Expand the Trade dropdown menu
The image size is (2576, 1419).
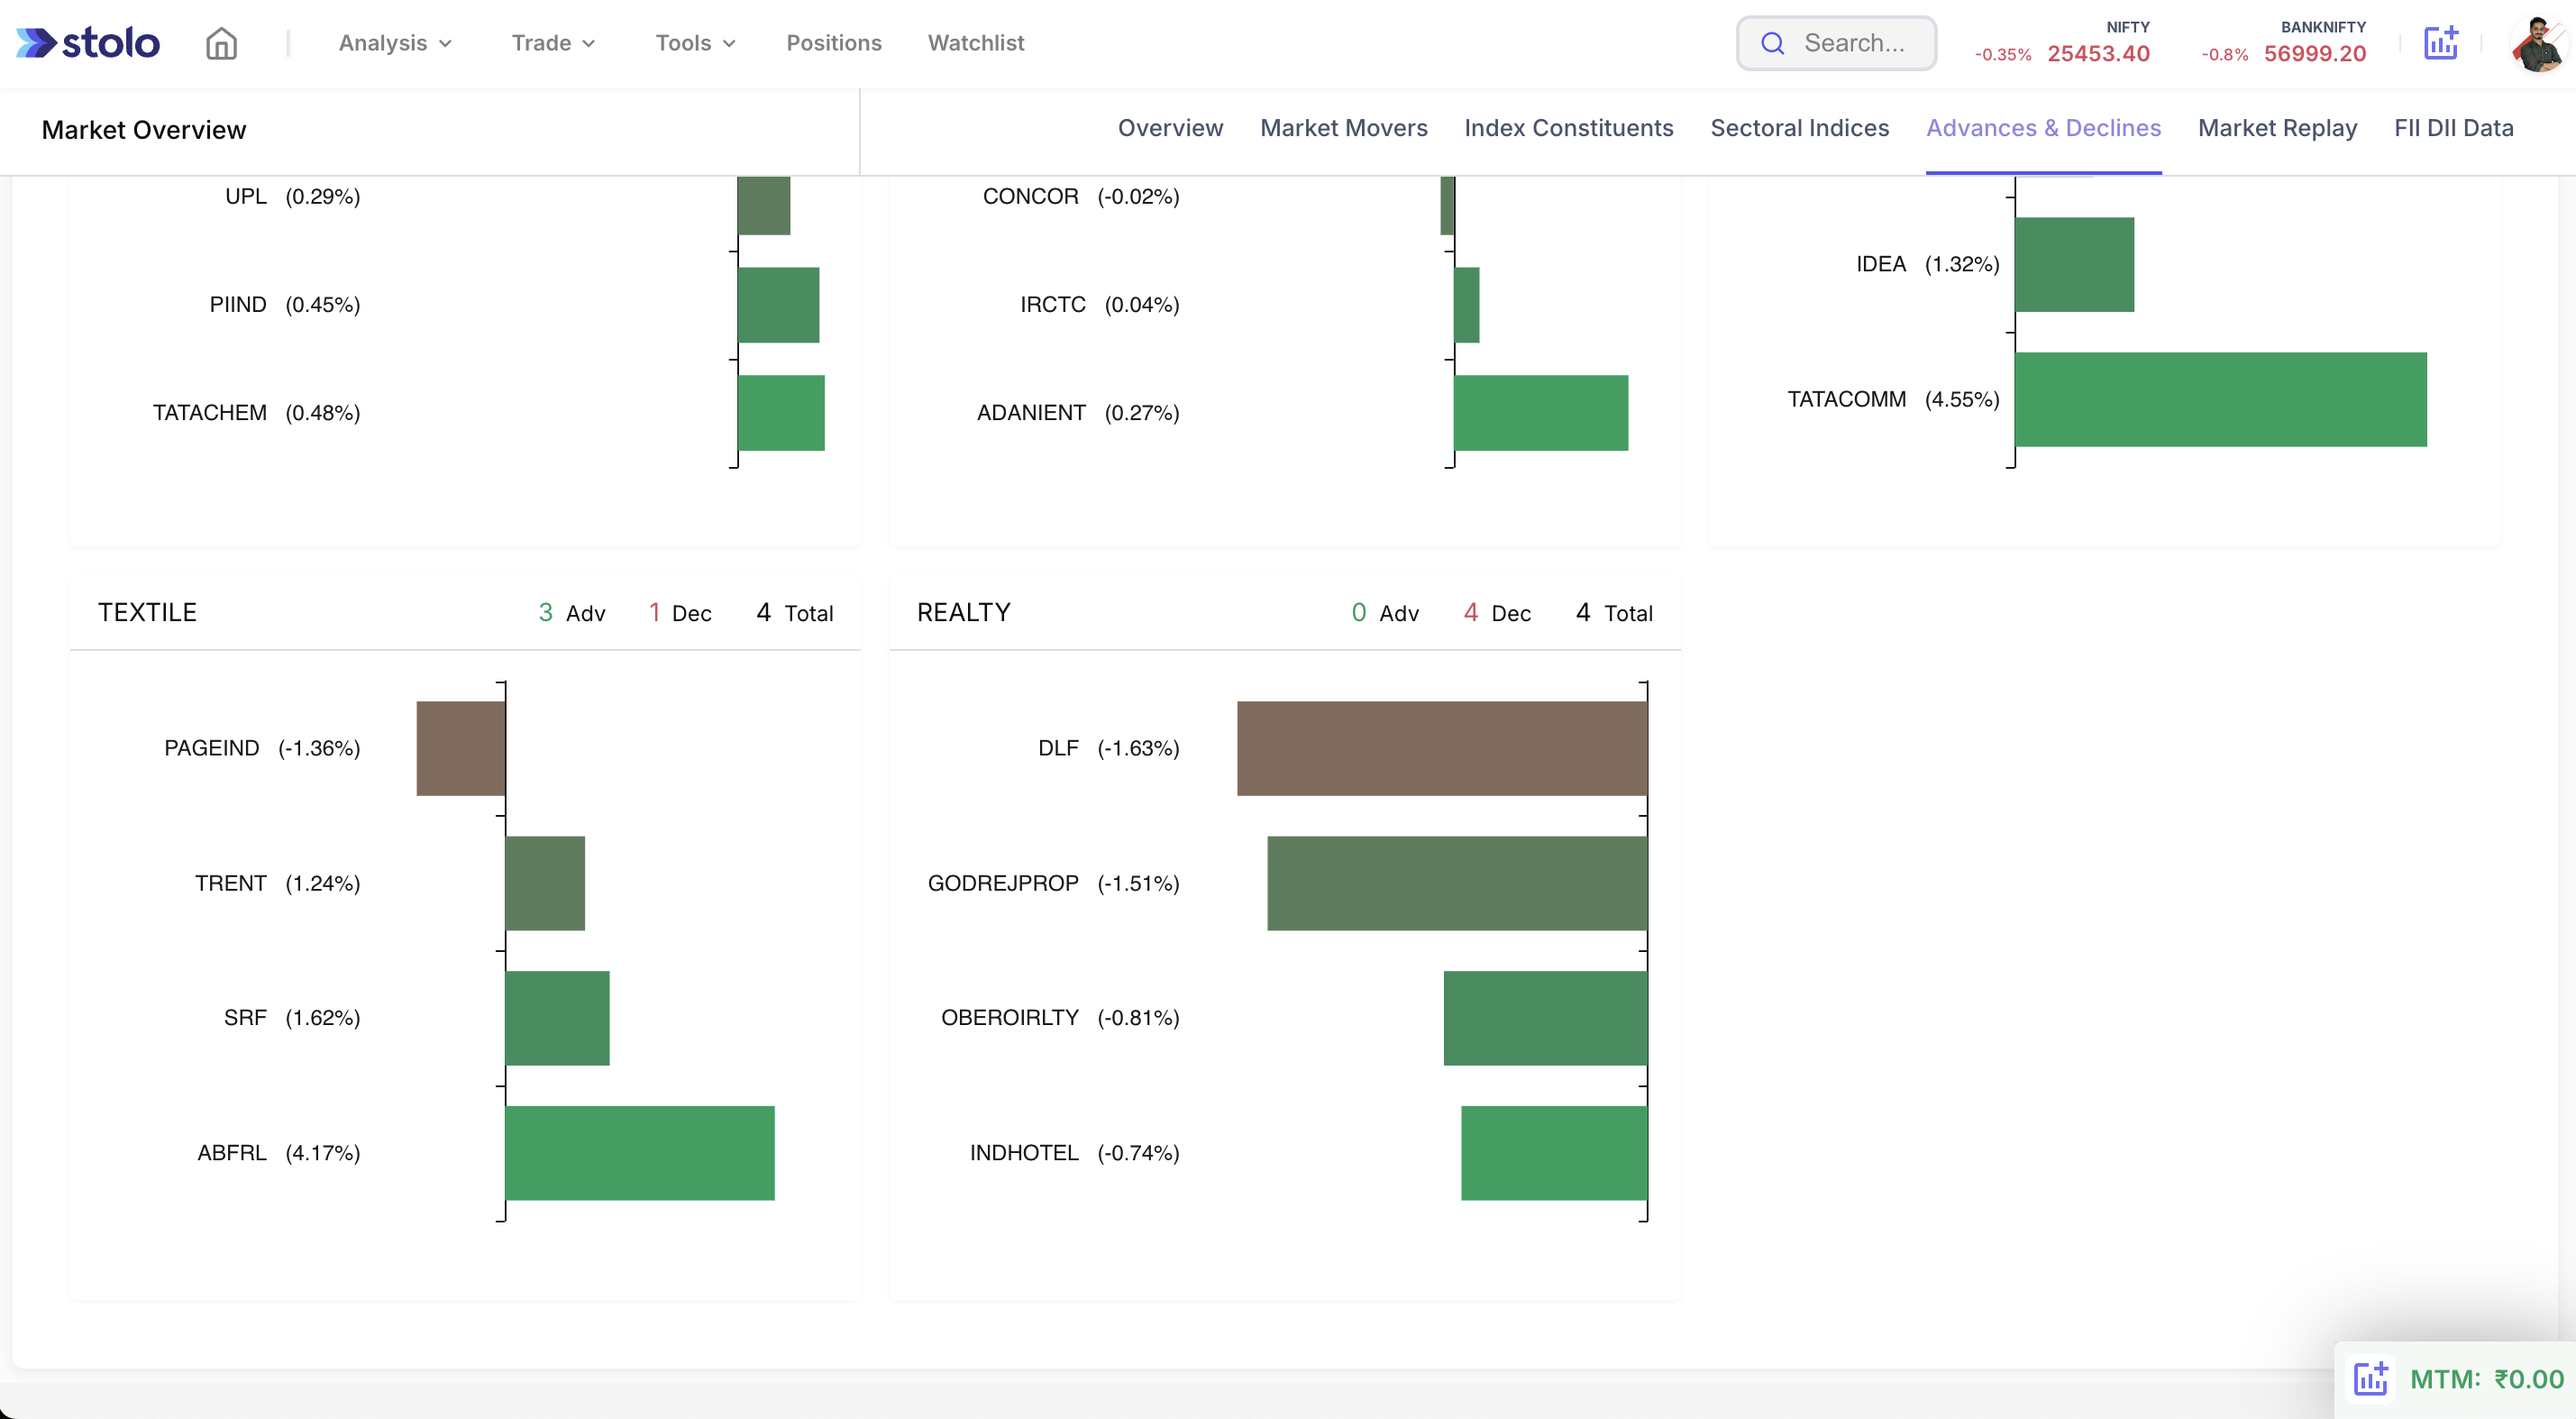coord(553,43)
